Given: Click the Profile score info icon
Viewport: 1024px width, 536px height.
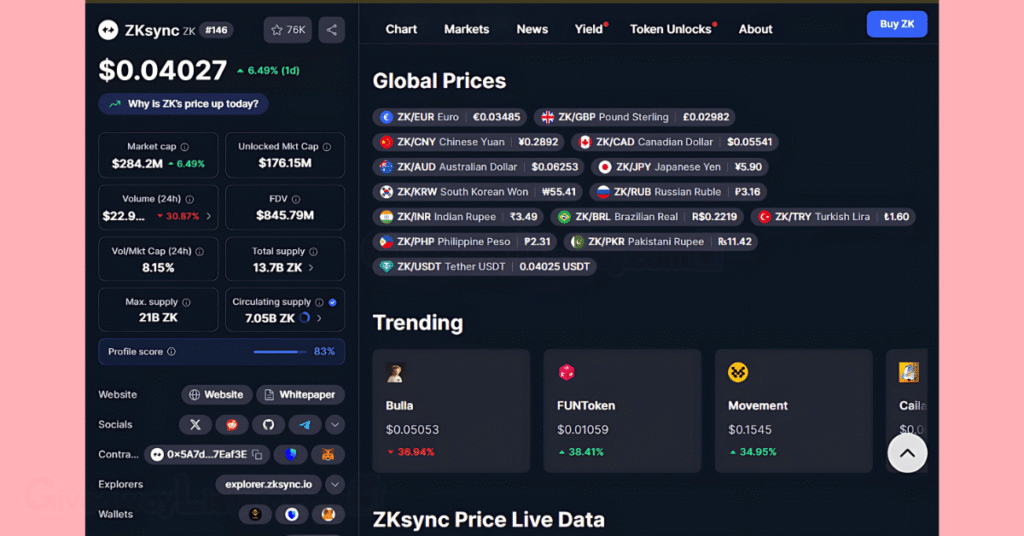Looking at the screenshot, I should point(171,351).
